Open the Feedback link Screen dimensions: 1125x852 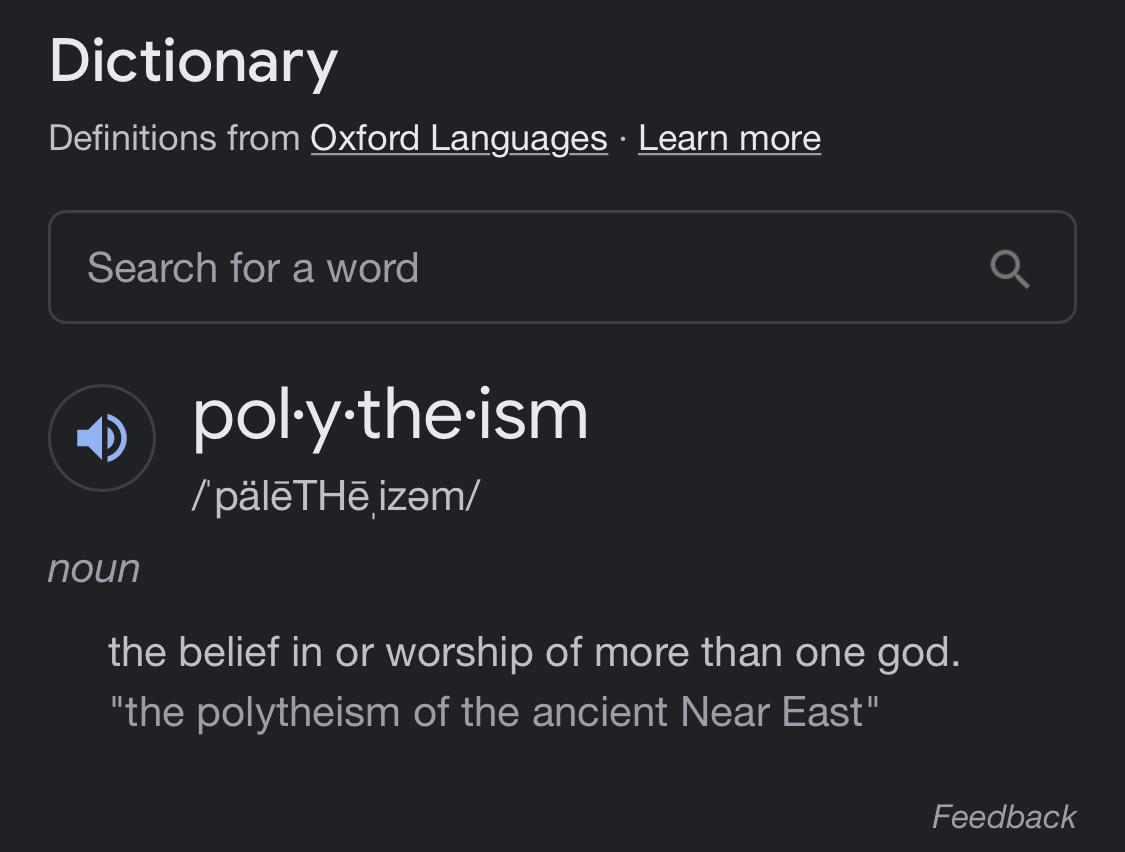[1003, 817]
